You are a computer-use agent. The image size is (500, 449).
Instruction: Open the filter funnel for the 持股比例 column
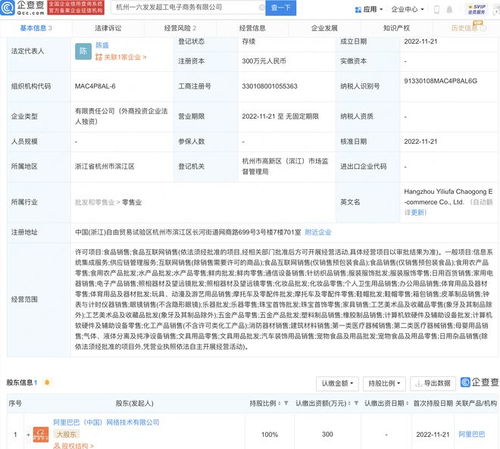[286, 403]
